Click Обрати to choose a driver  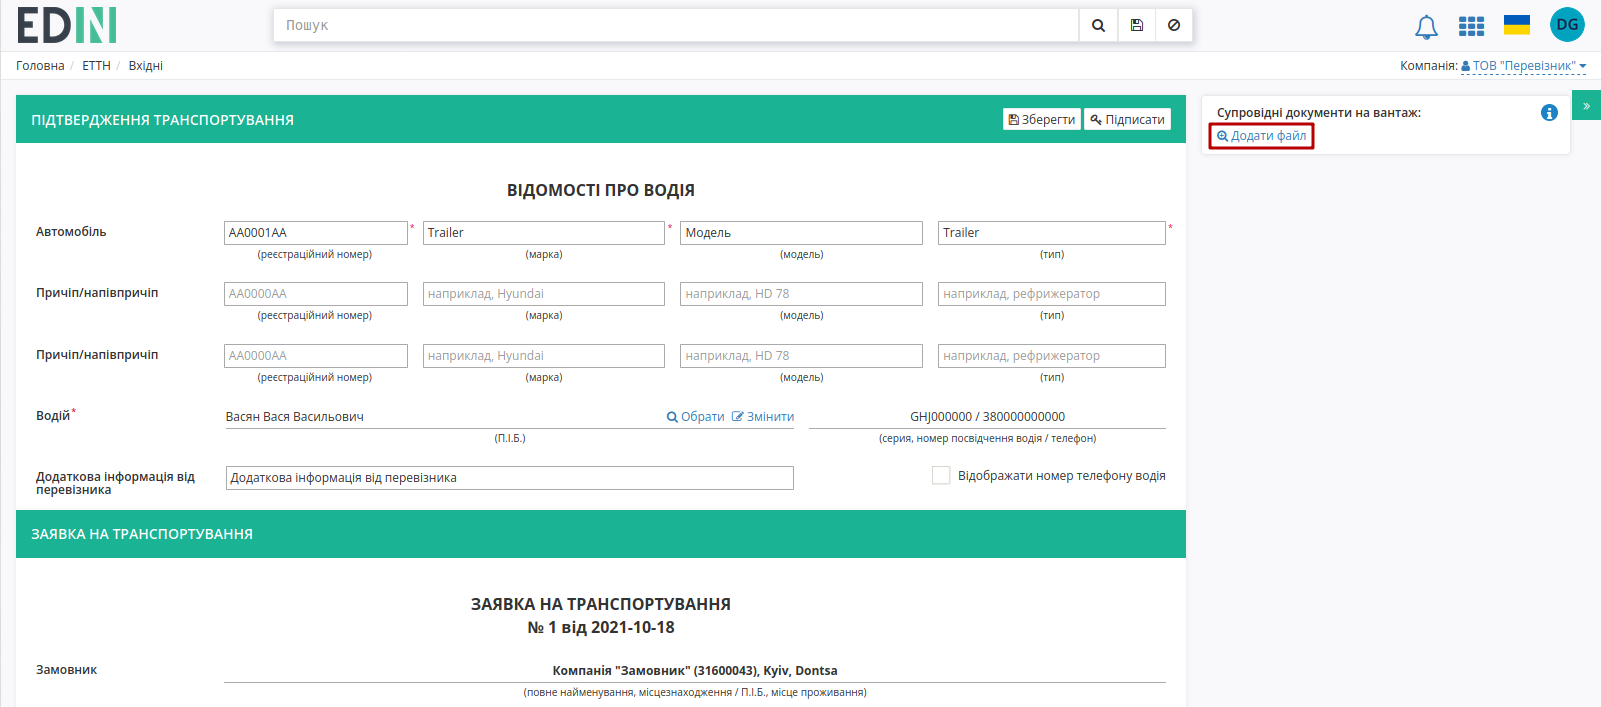click(x=696, y=417)
